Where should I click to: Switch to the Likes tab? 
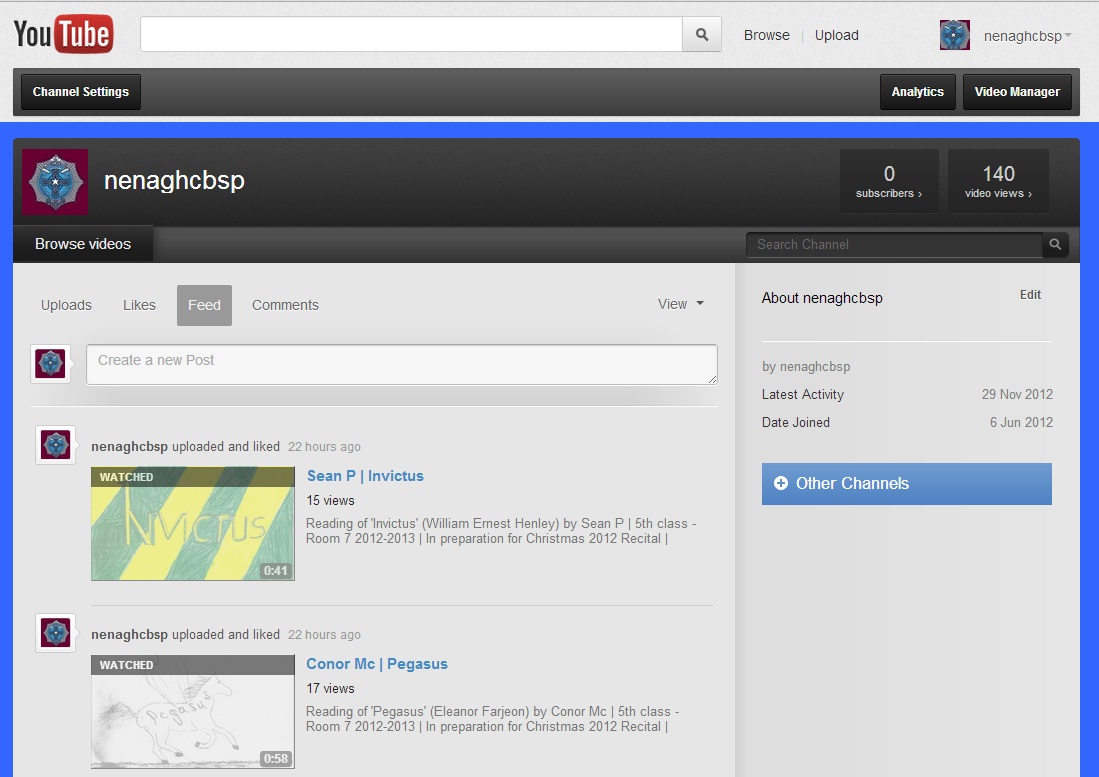click(x=139, y=305)
